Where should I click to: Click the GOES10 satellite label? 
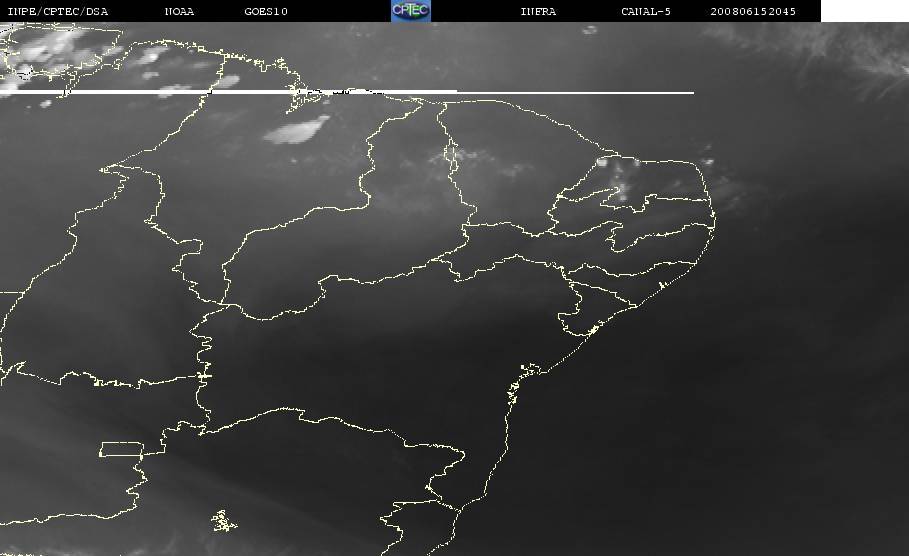click(266, 12)
